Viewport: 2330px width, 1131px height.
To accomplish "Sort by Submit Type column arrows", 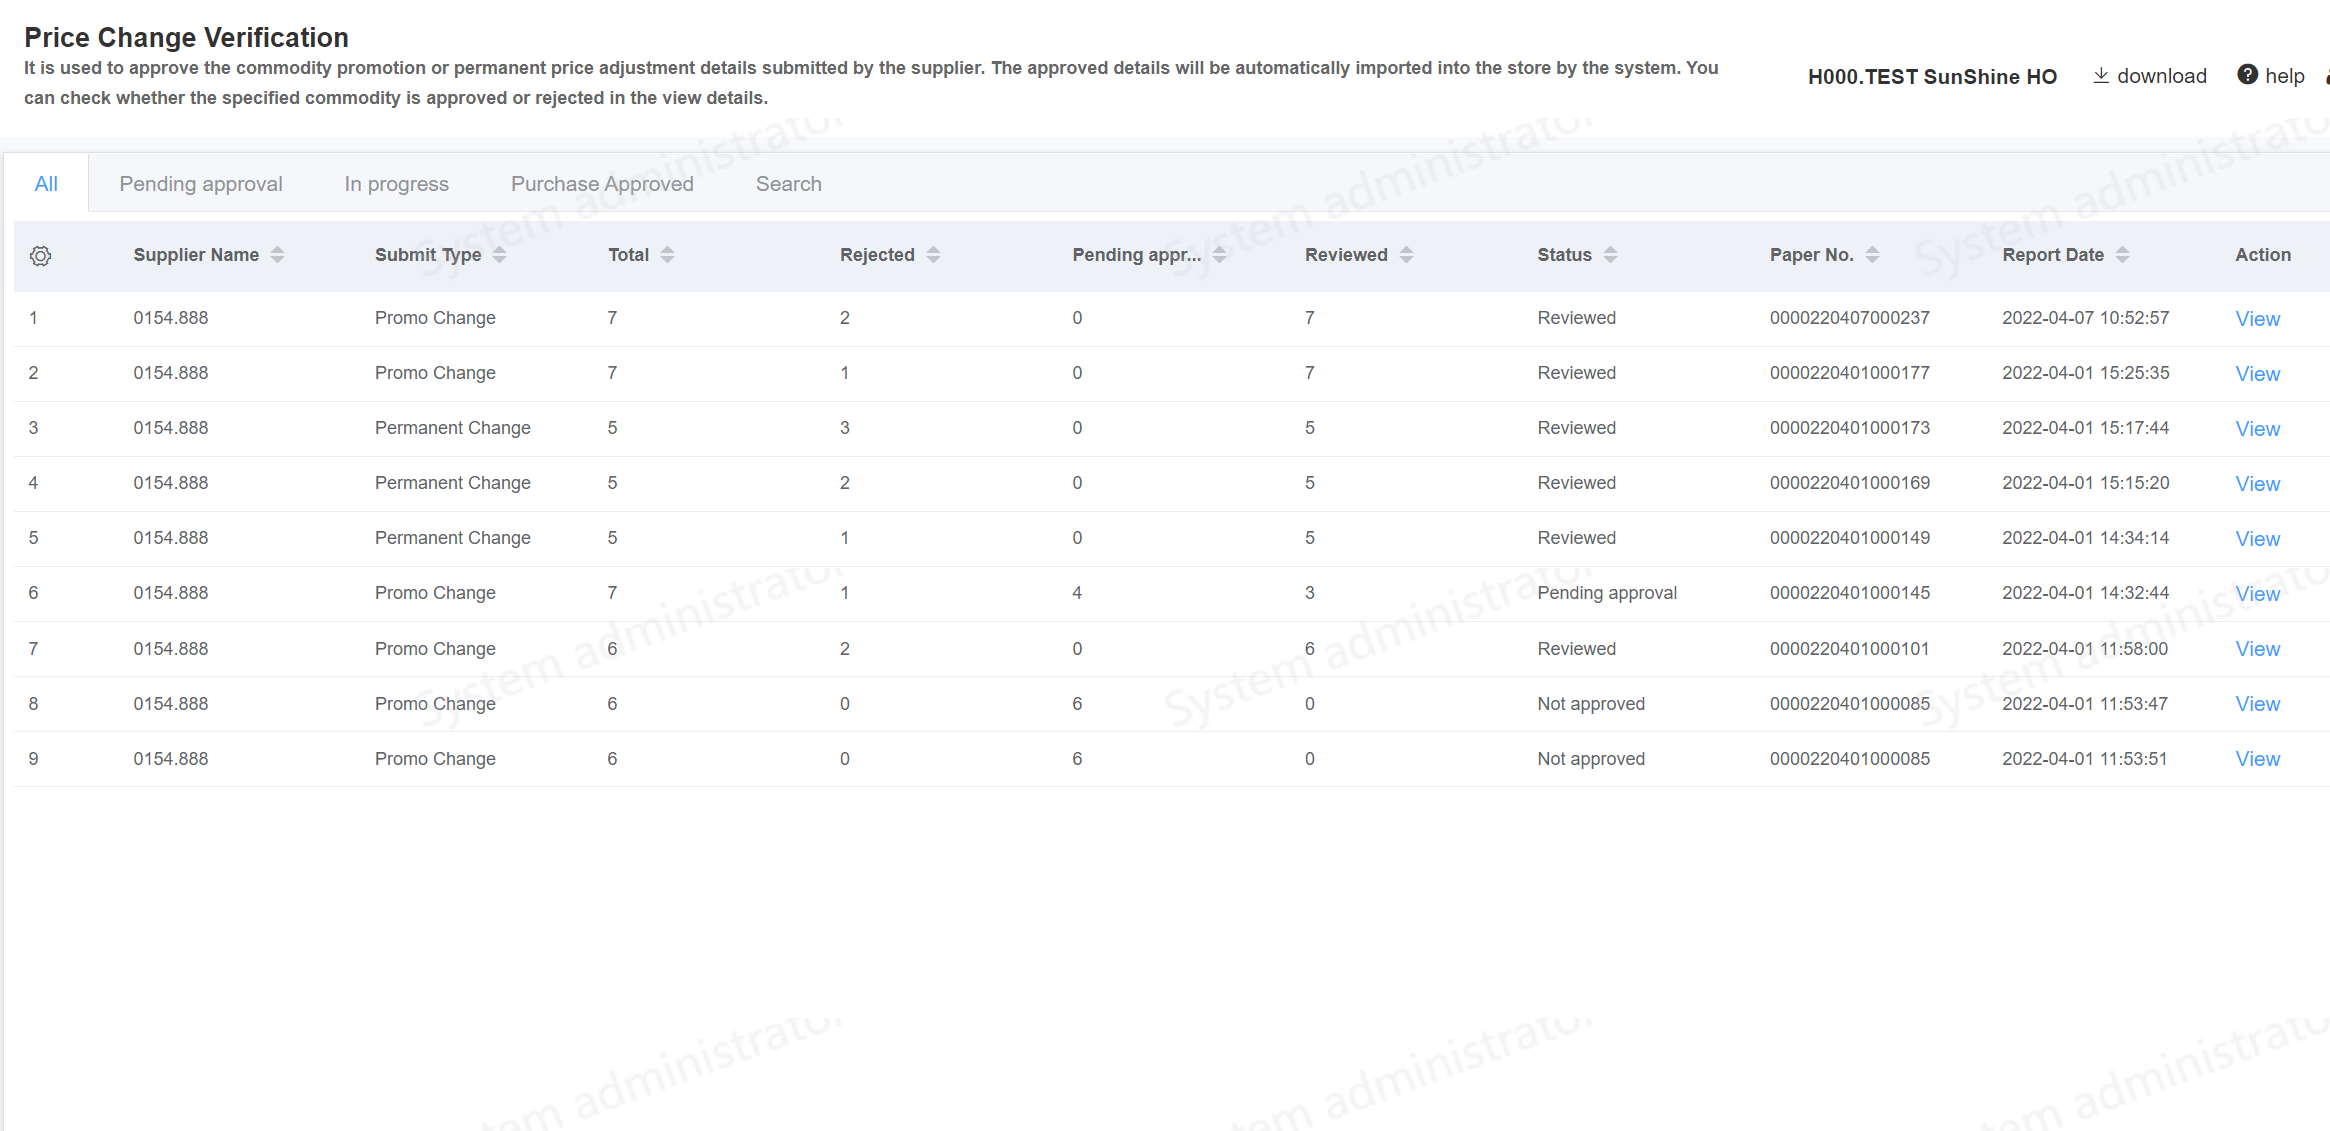I will (x=499, y=255).
